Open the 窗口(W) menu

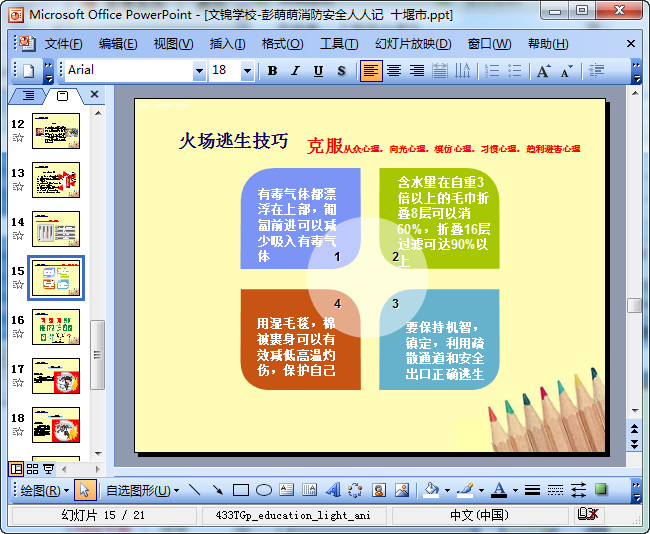(489, 44)
